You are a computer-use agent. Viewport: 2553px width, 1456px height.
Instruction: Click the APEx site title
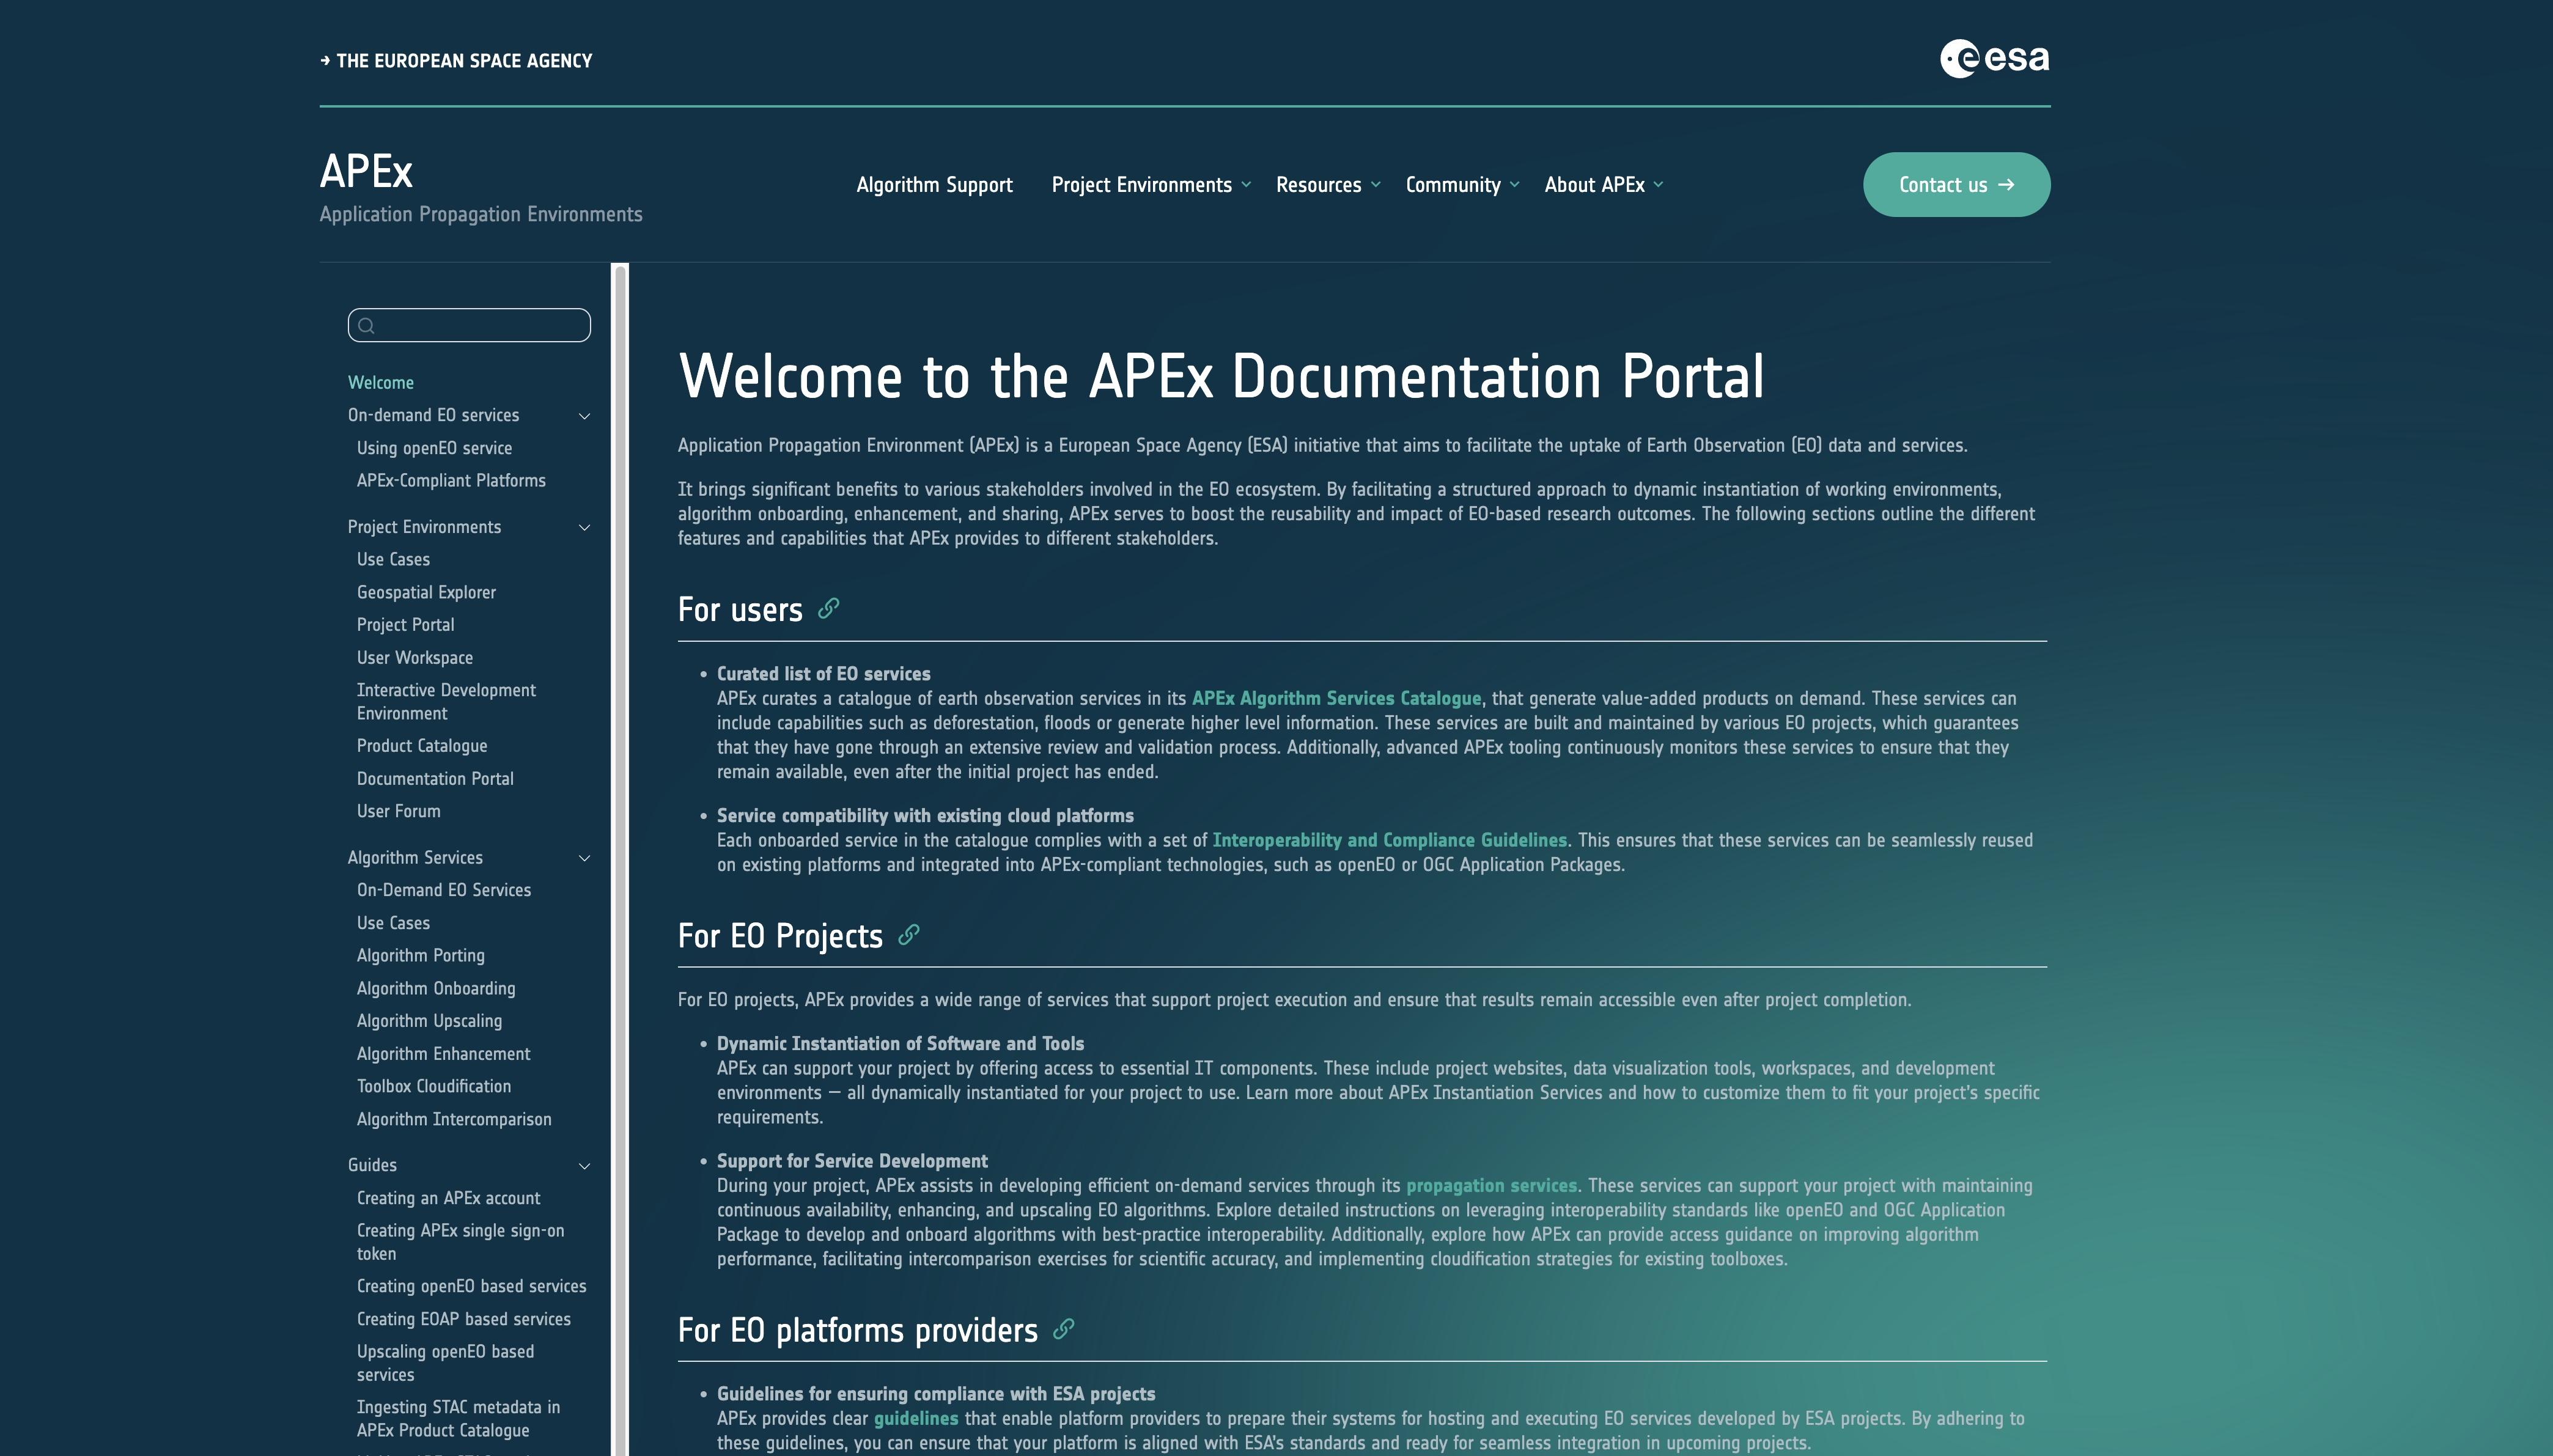coord(366,171)
